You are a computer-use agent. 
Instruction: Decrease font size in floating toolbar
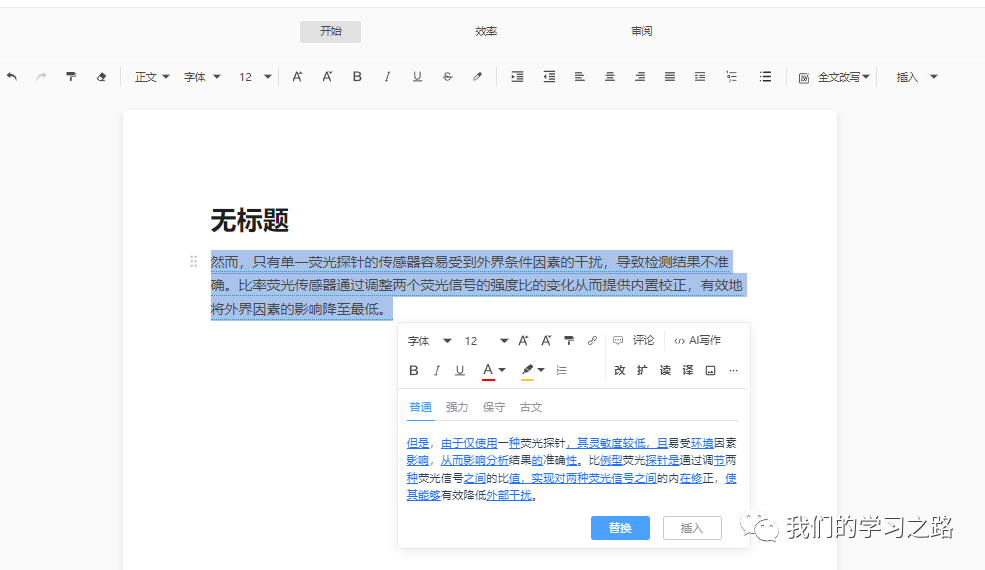click(546, 341)
